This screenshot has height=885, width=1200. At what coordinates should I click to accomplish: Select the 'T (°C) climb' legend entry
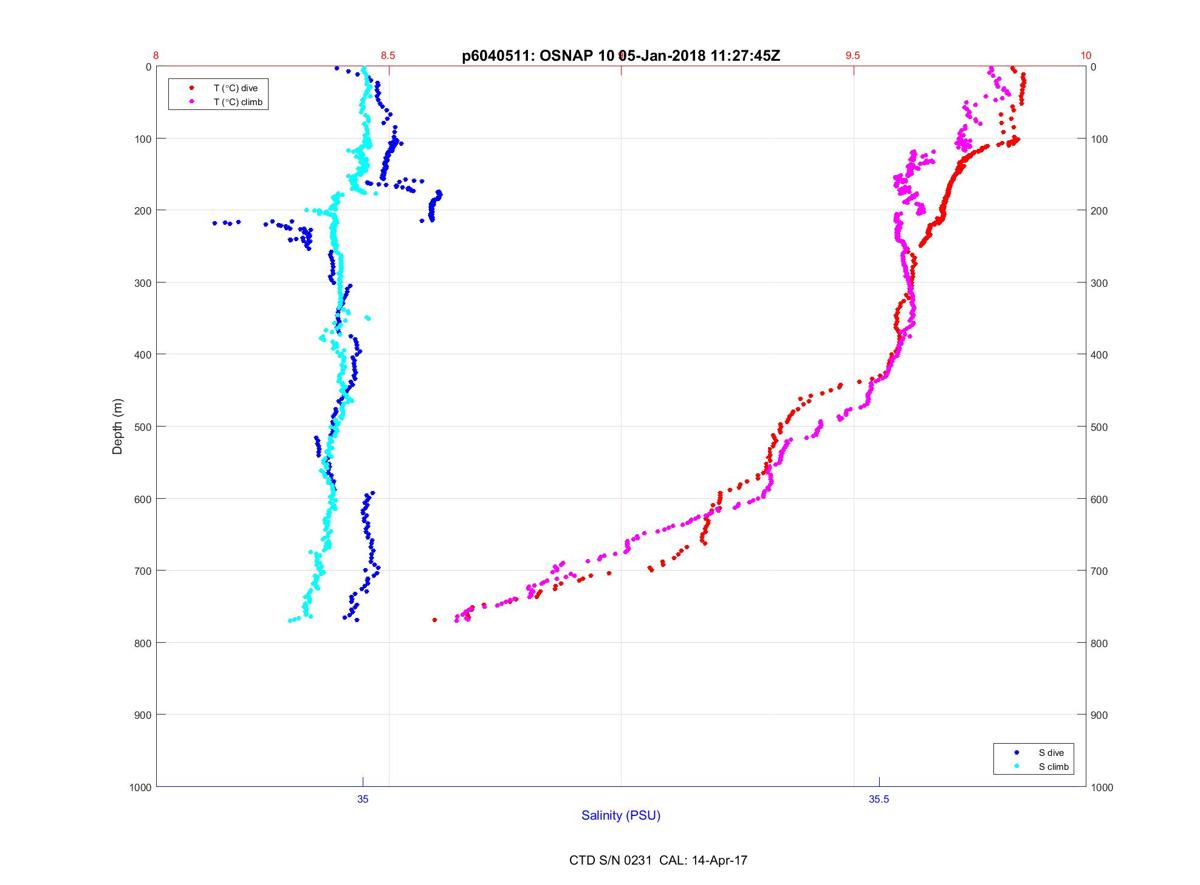237,102
